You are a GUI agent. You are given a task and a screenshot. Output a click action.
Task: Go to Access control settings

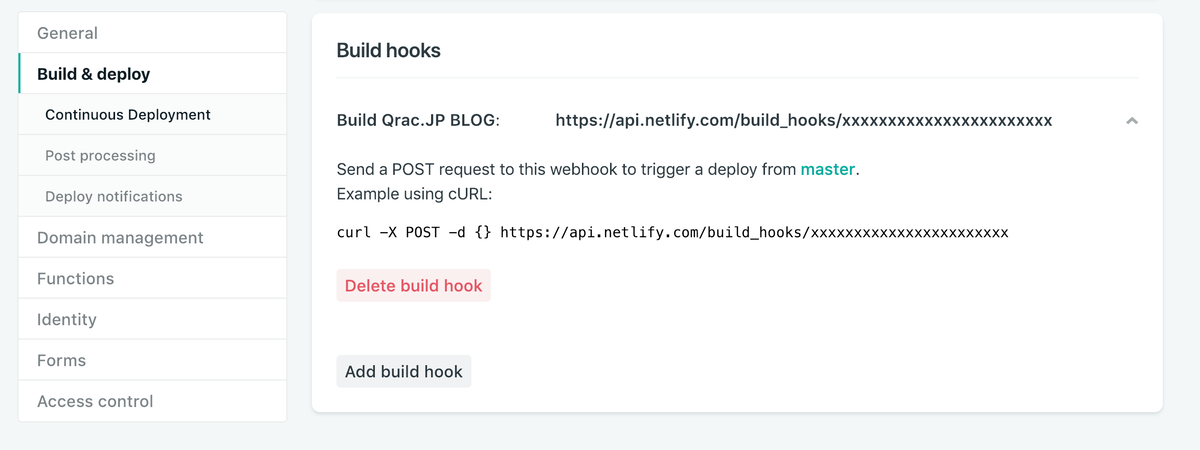click(x=95, y=402)
